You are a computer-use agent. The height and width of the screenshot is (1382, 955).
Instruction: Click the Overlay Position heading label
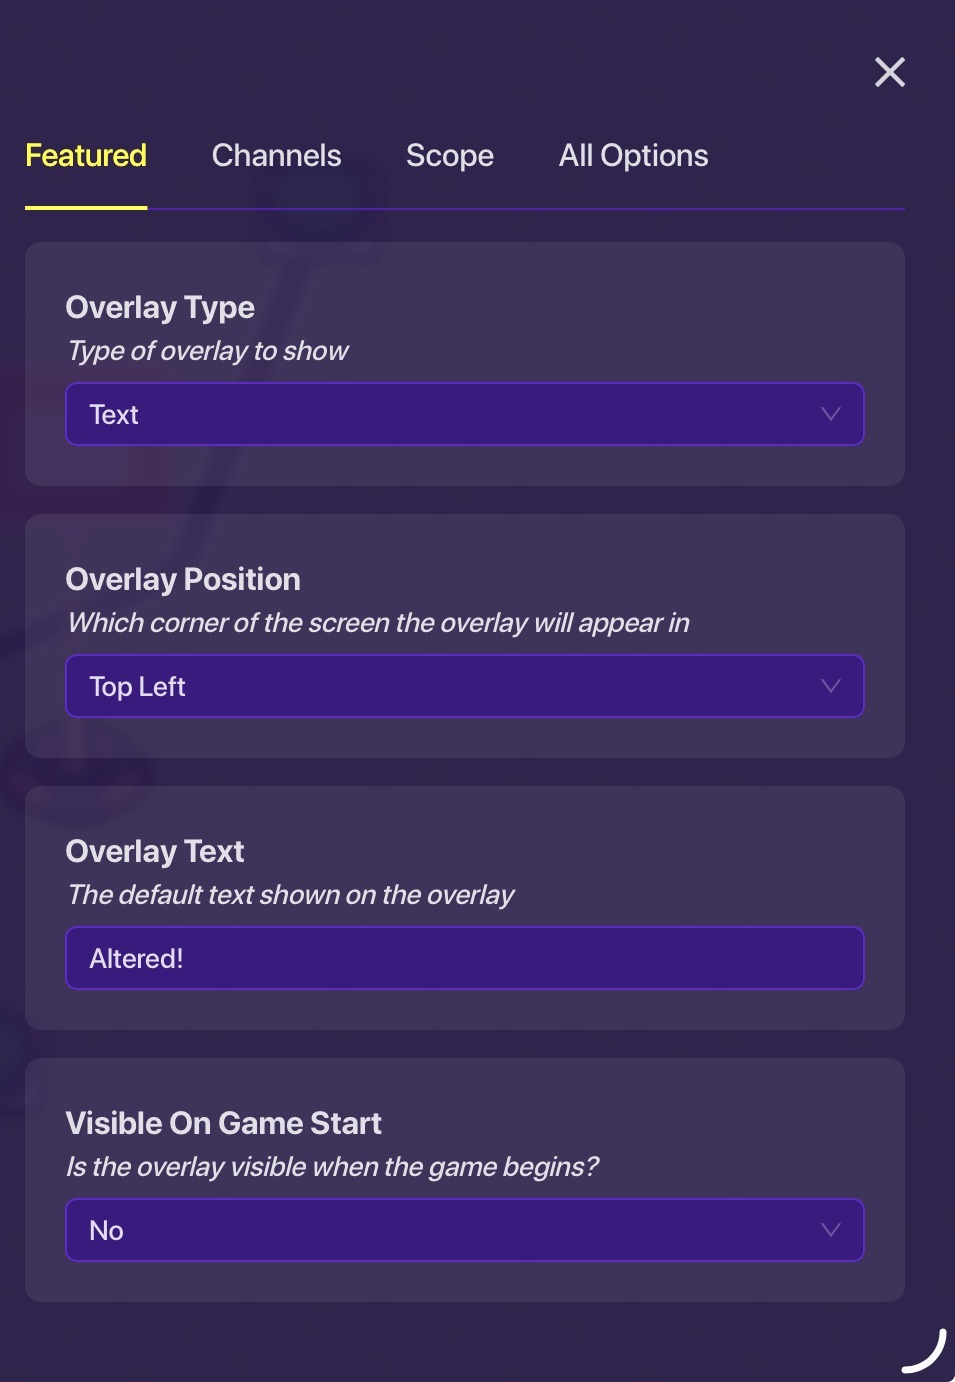tap(183, 579)
